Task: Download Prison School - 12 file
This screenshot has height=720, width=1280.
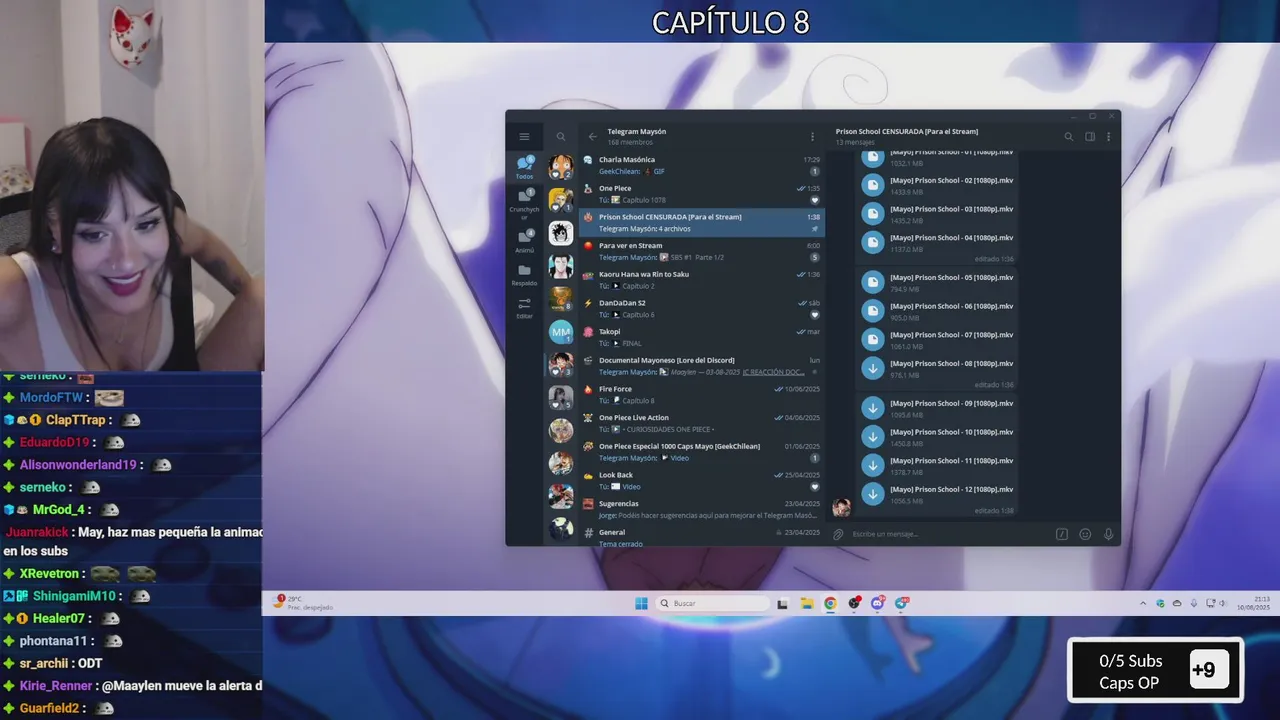Action: (873, 494)
